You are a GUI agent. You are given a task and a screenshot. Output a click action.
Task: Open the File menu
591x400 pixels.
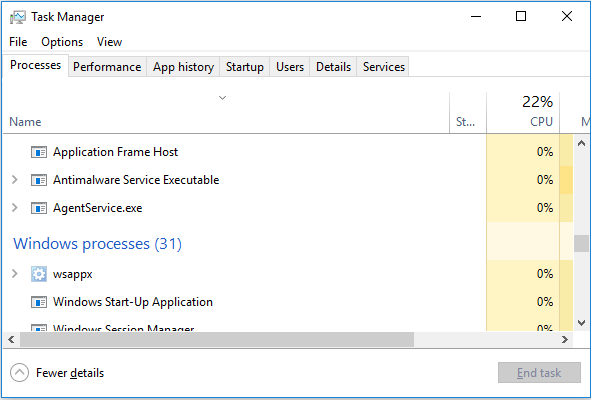coord(18,42)
